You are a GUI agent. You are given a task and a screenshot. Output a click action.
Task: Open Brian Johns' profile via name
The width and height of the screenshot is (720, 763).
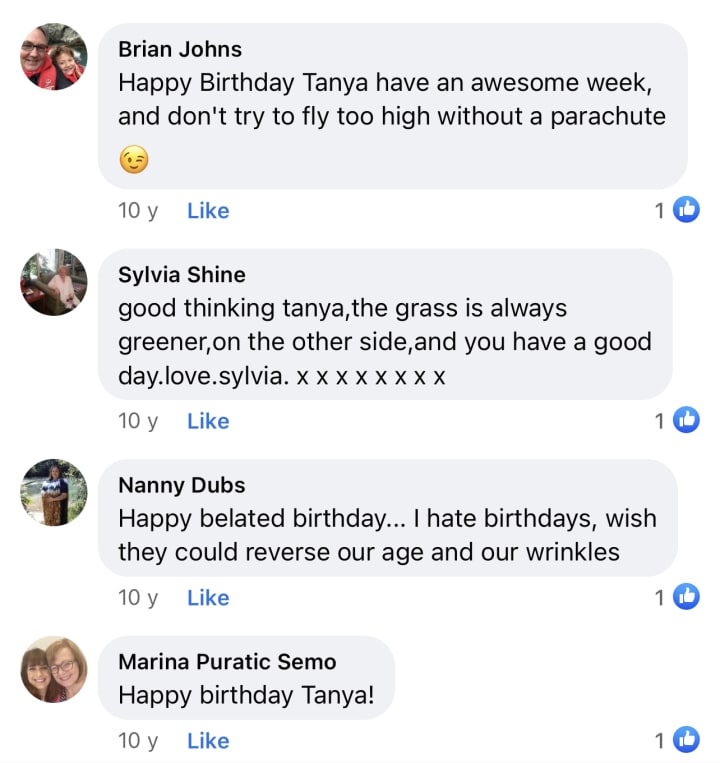click(180, 49)
